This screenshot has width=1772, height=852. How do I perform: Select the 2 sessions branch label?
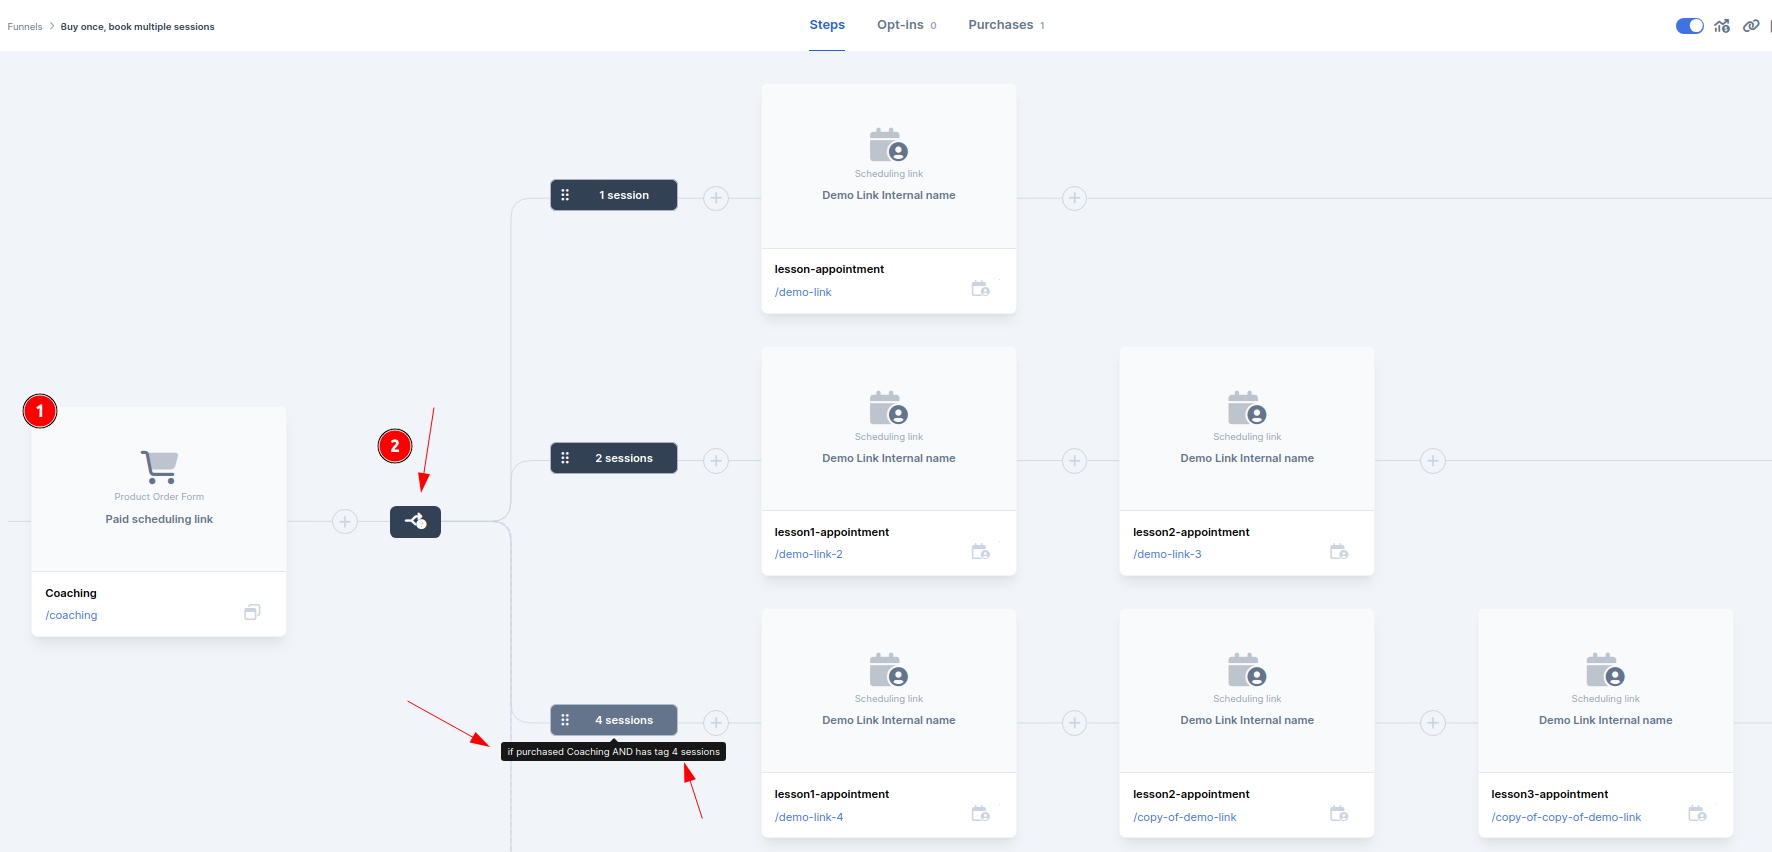coord(624,458)
